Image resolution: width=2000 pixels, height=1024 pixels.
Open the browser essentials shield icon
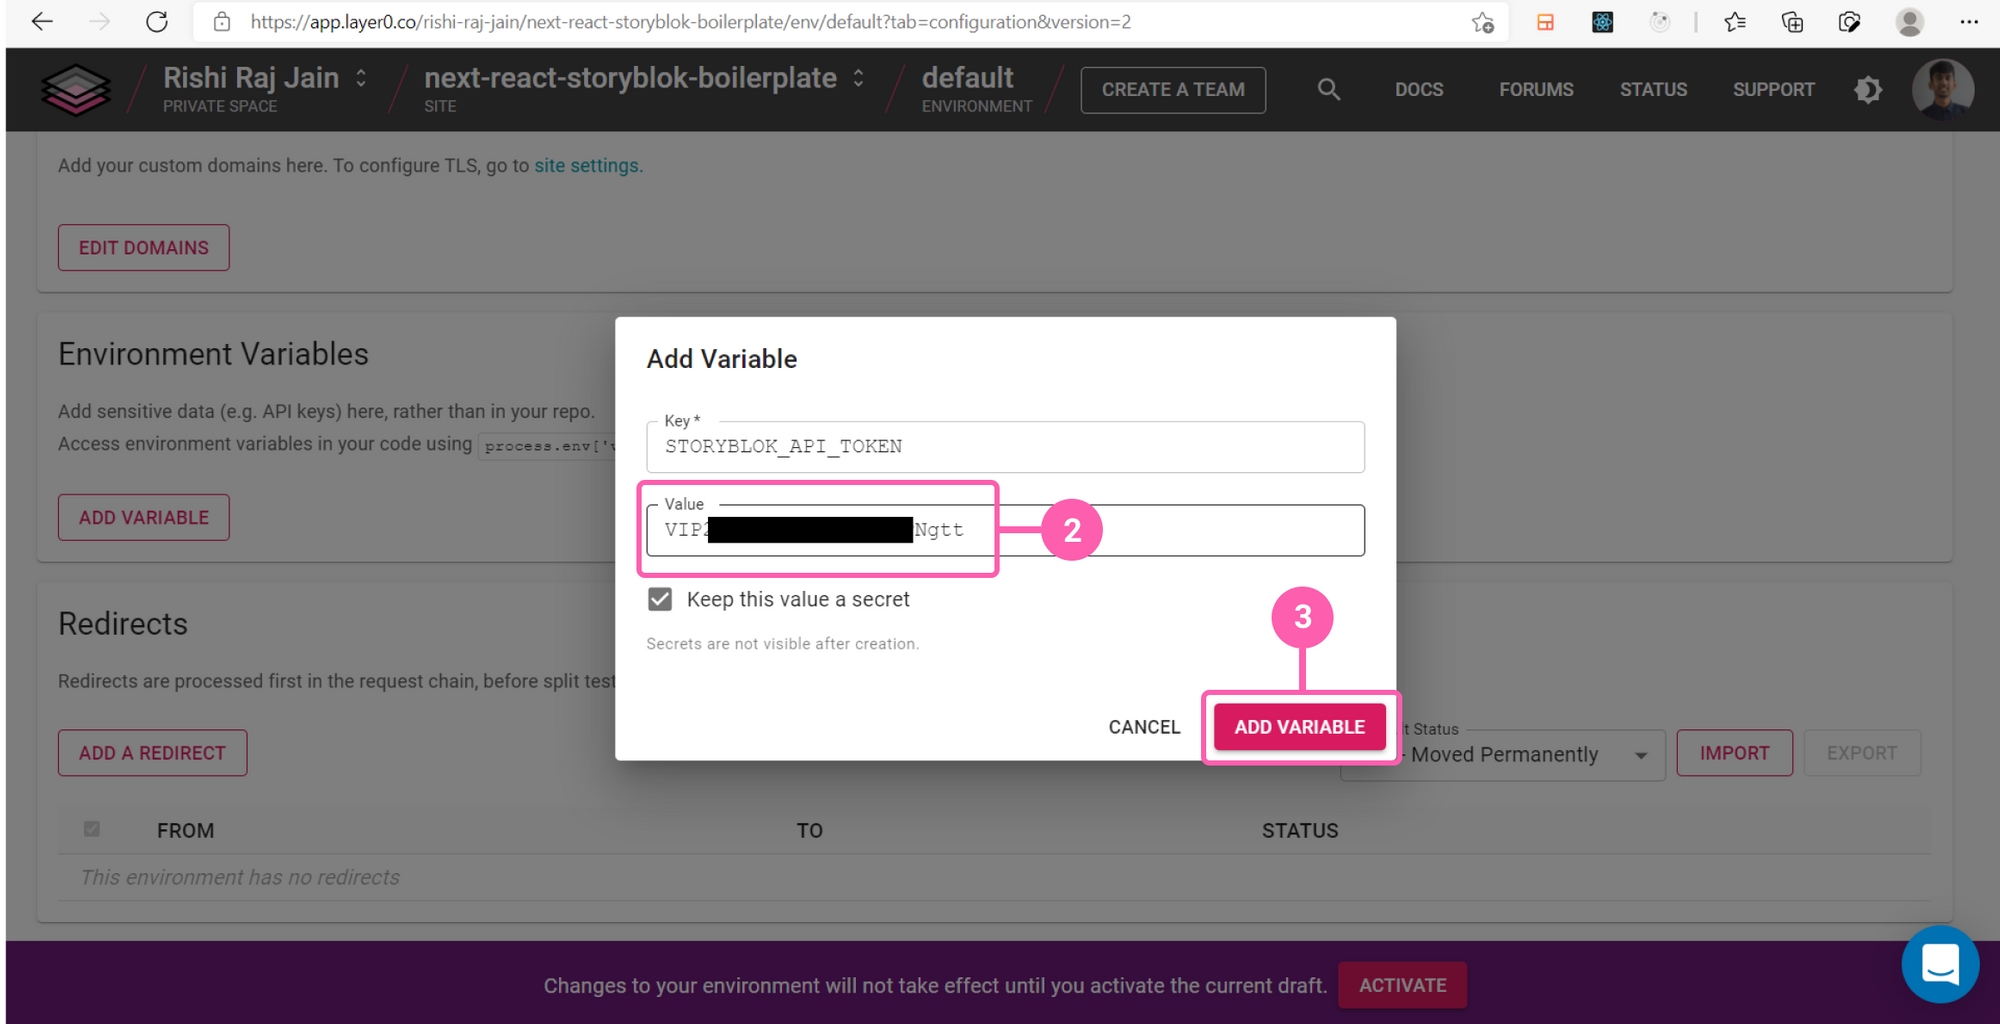1849,22
